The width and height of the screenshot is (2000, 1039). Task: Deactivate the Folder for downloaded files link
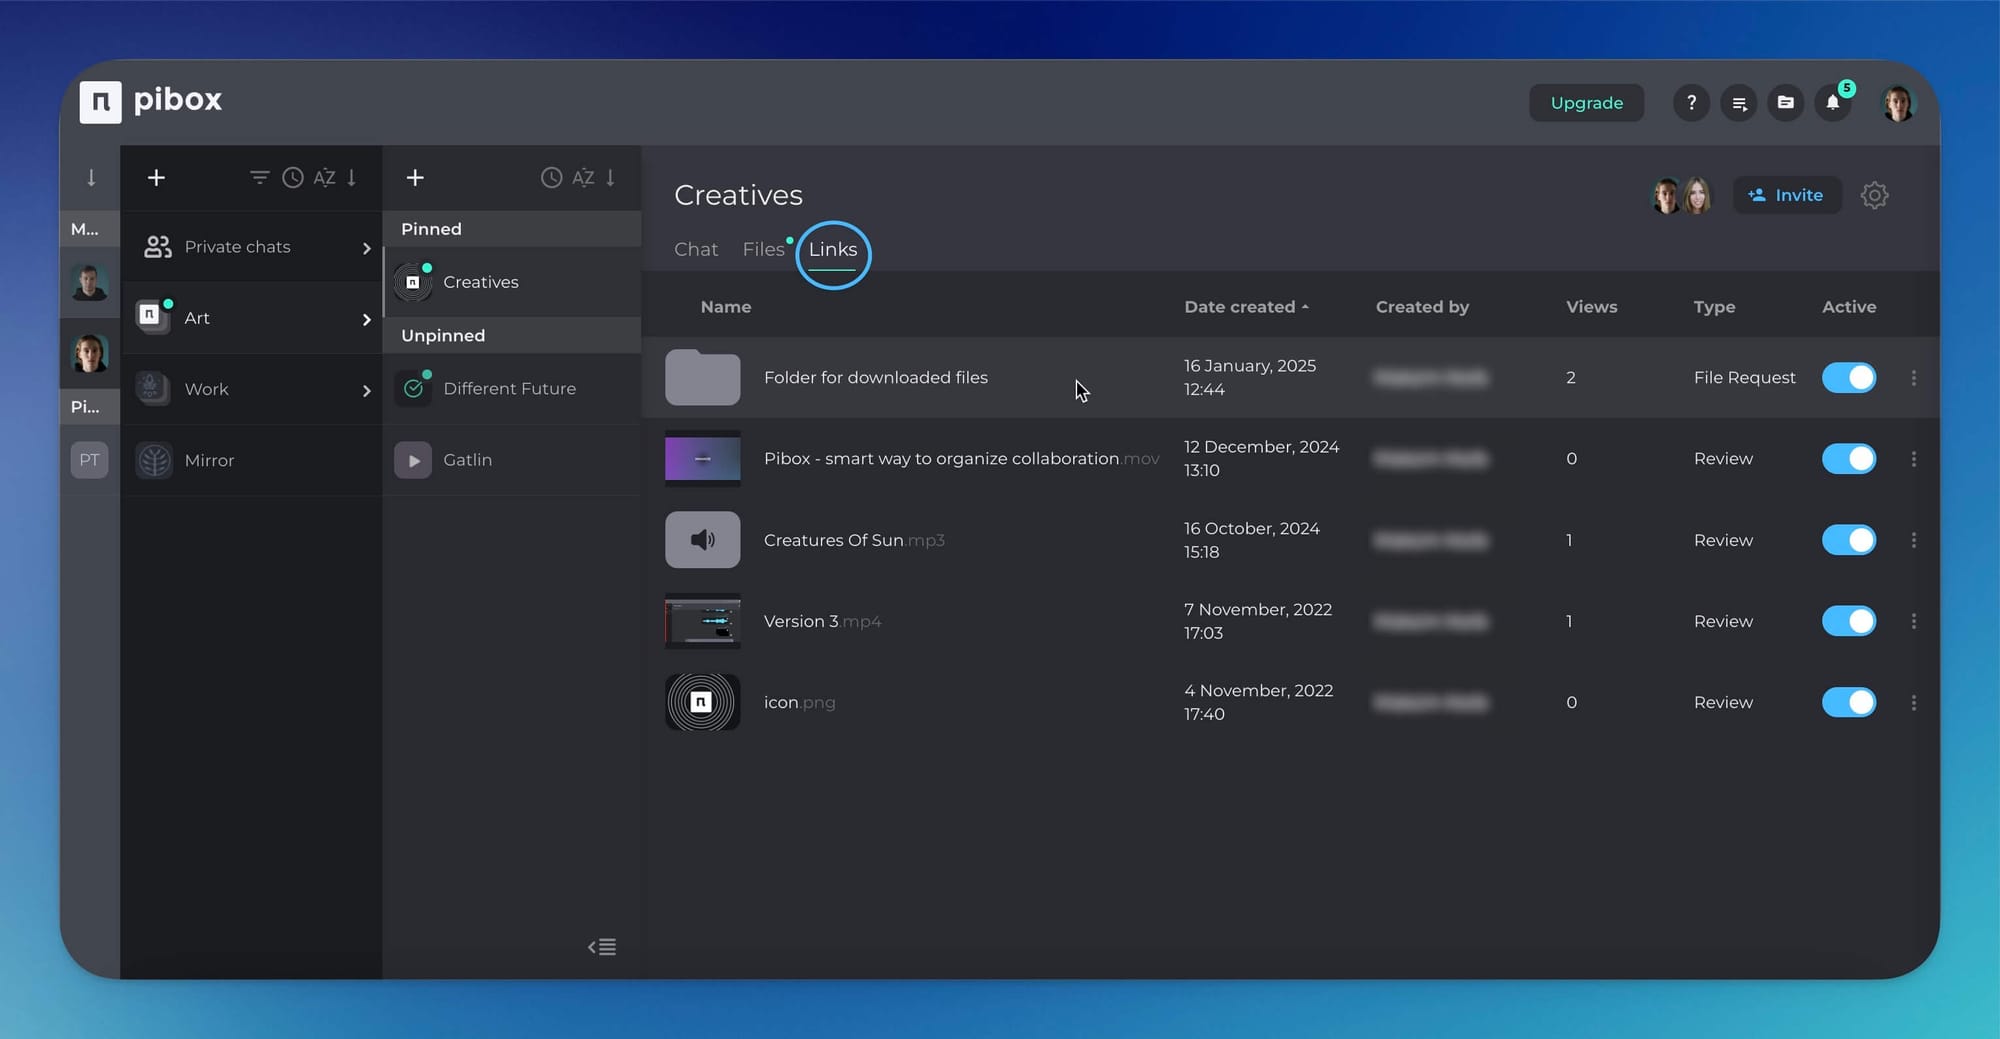1848,377
